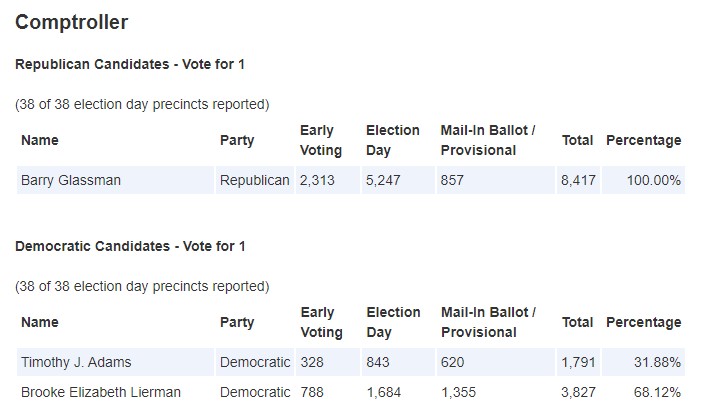Click Percentage header in Democratic table
Screen dimensions: 705x418
click(x=643, y=322)
